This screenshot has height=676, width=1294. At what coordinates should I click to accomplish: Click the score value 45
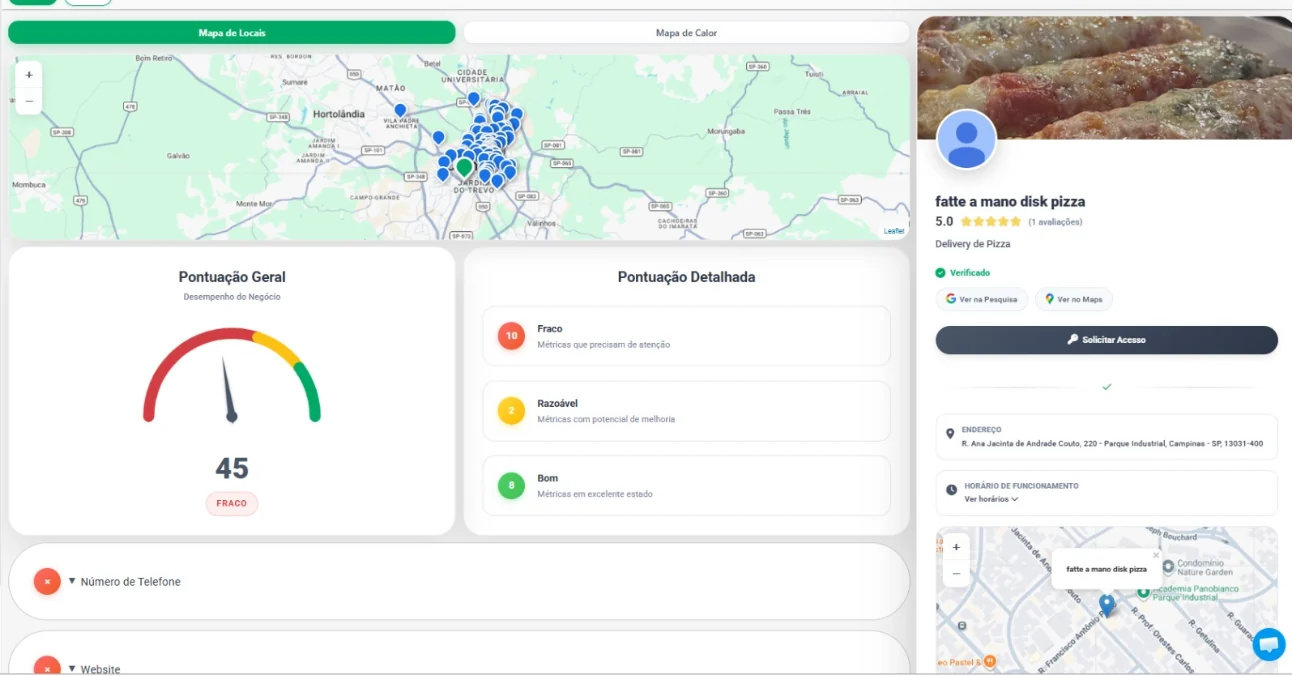(232, 468)
